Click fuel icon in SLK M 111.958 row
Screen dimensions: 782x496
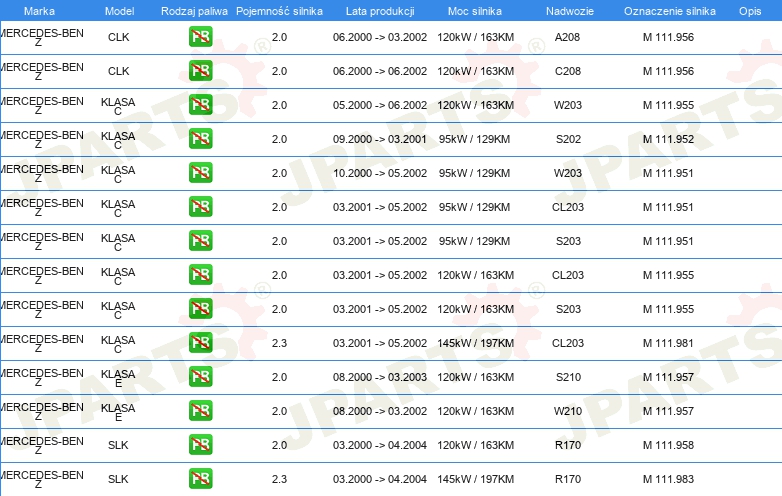[x=200, y=445]
